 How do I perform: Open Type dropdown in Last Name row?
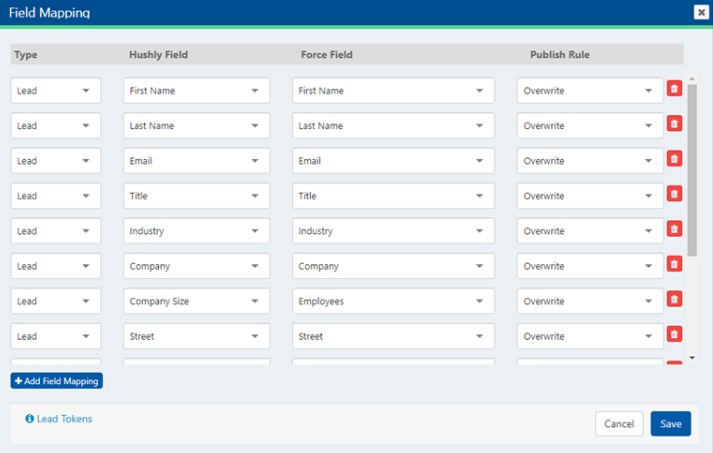tap(56, 126)
